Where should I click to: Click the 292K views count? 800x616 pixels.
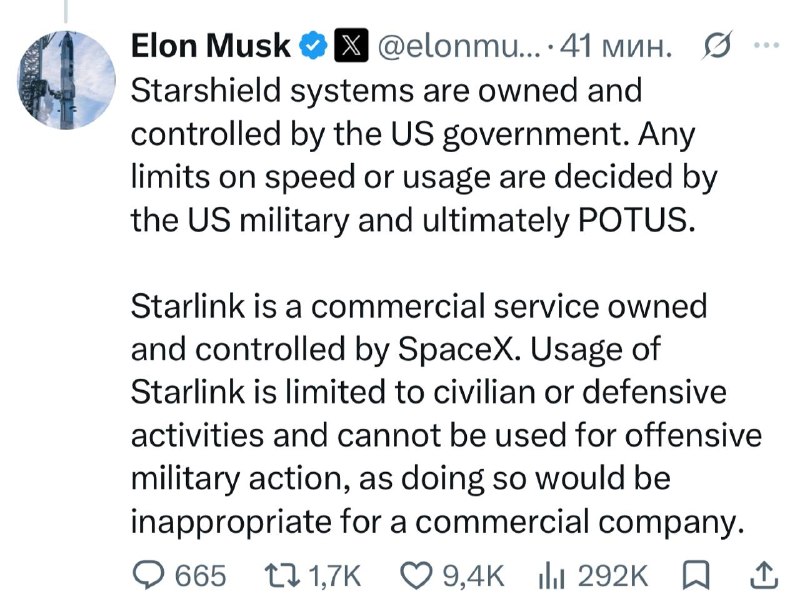613,577
